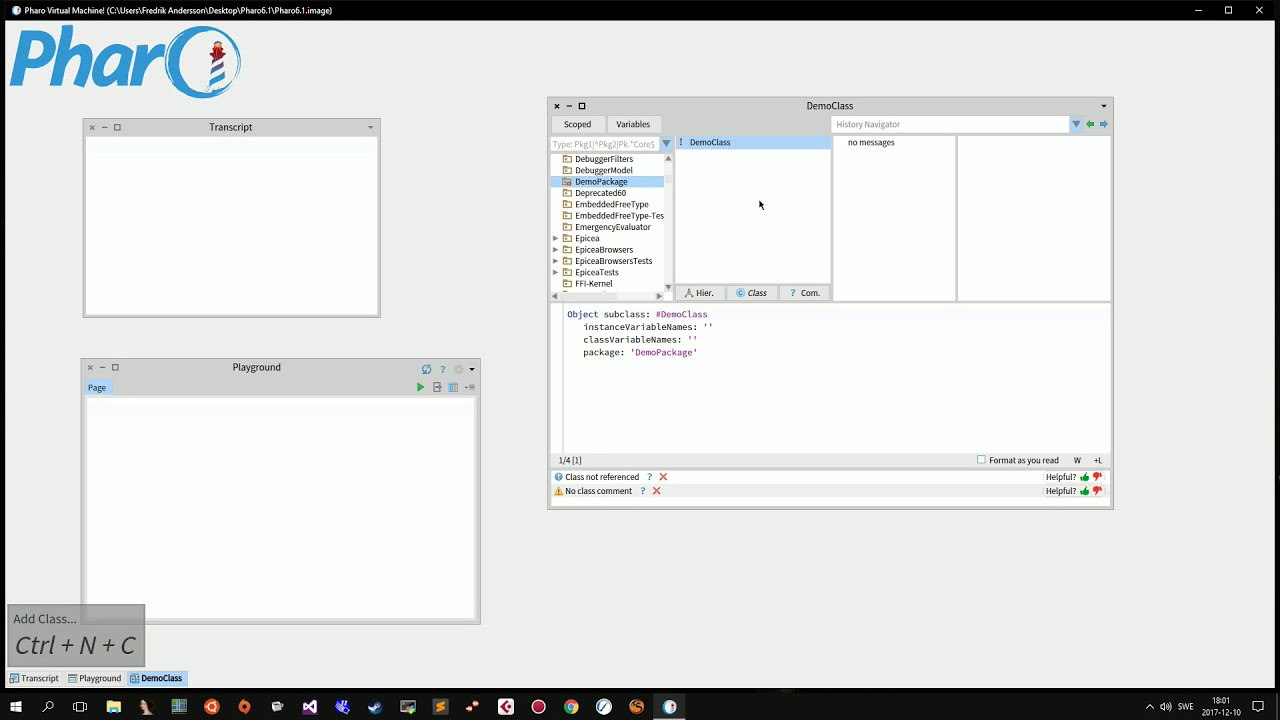
Task: Thumbs down on No class comment row
Action: (1097, 491)
